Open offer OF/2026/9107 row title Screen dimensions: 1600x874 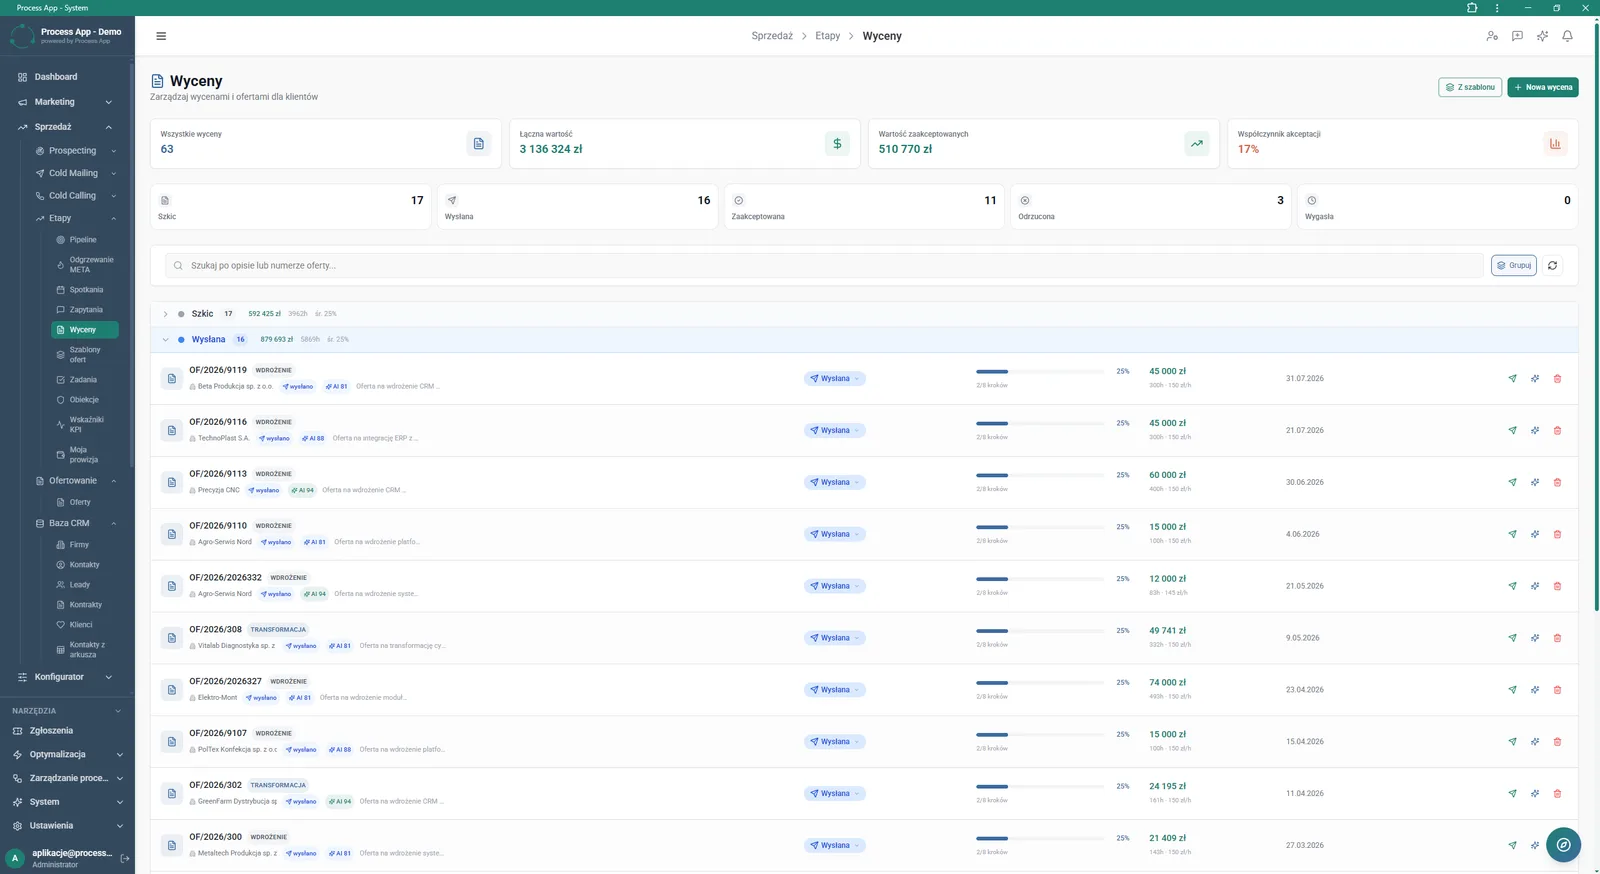pos(218,733)
